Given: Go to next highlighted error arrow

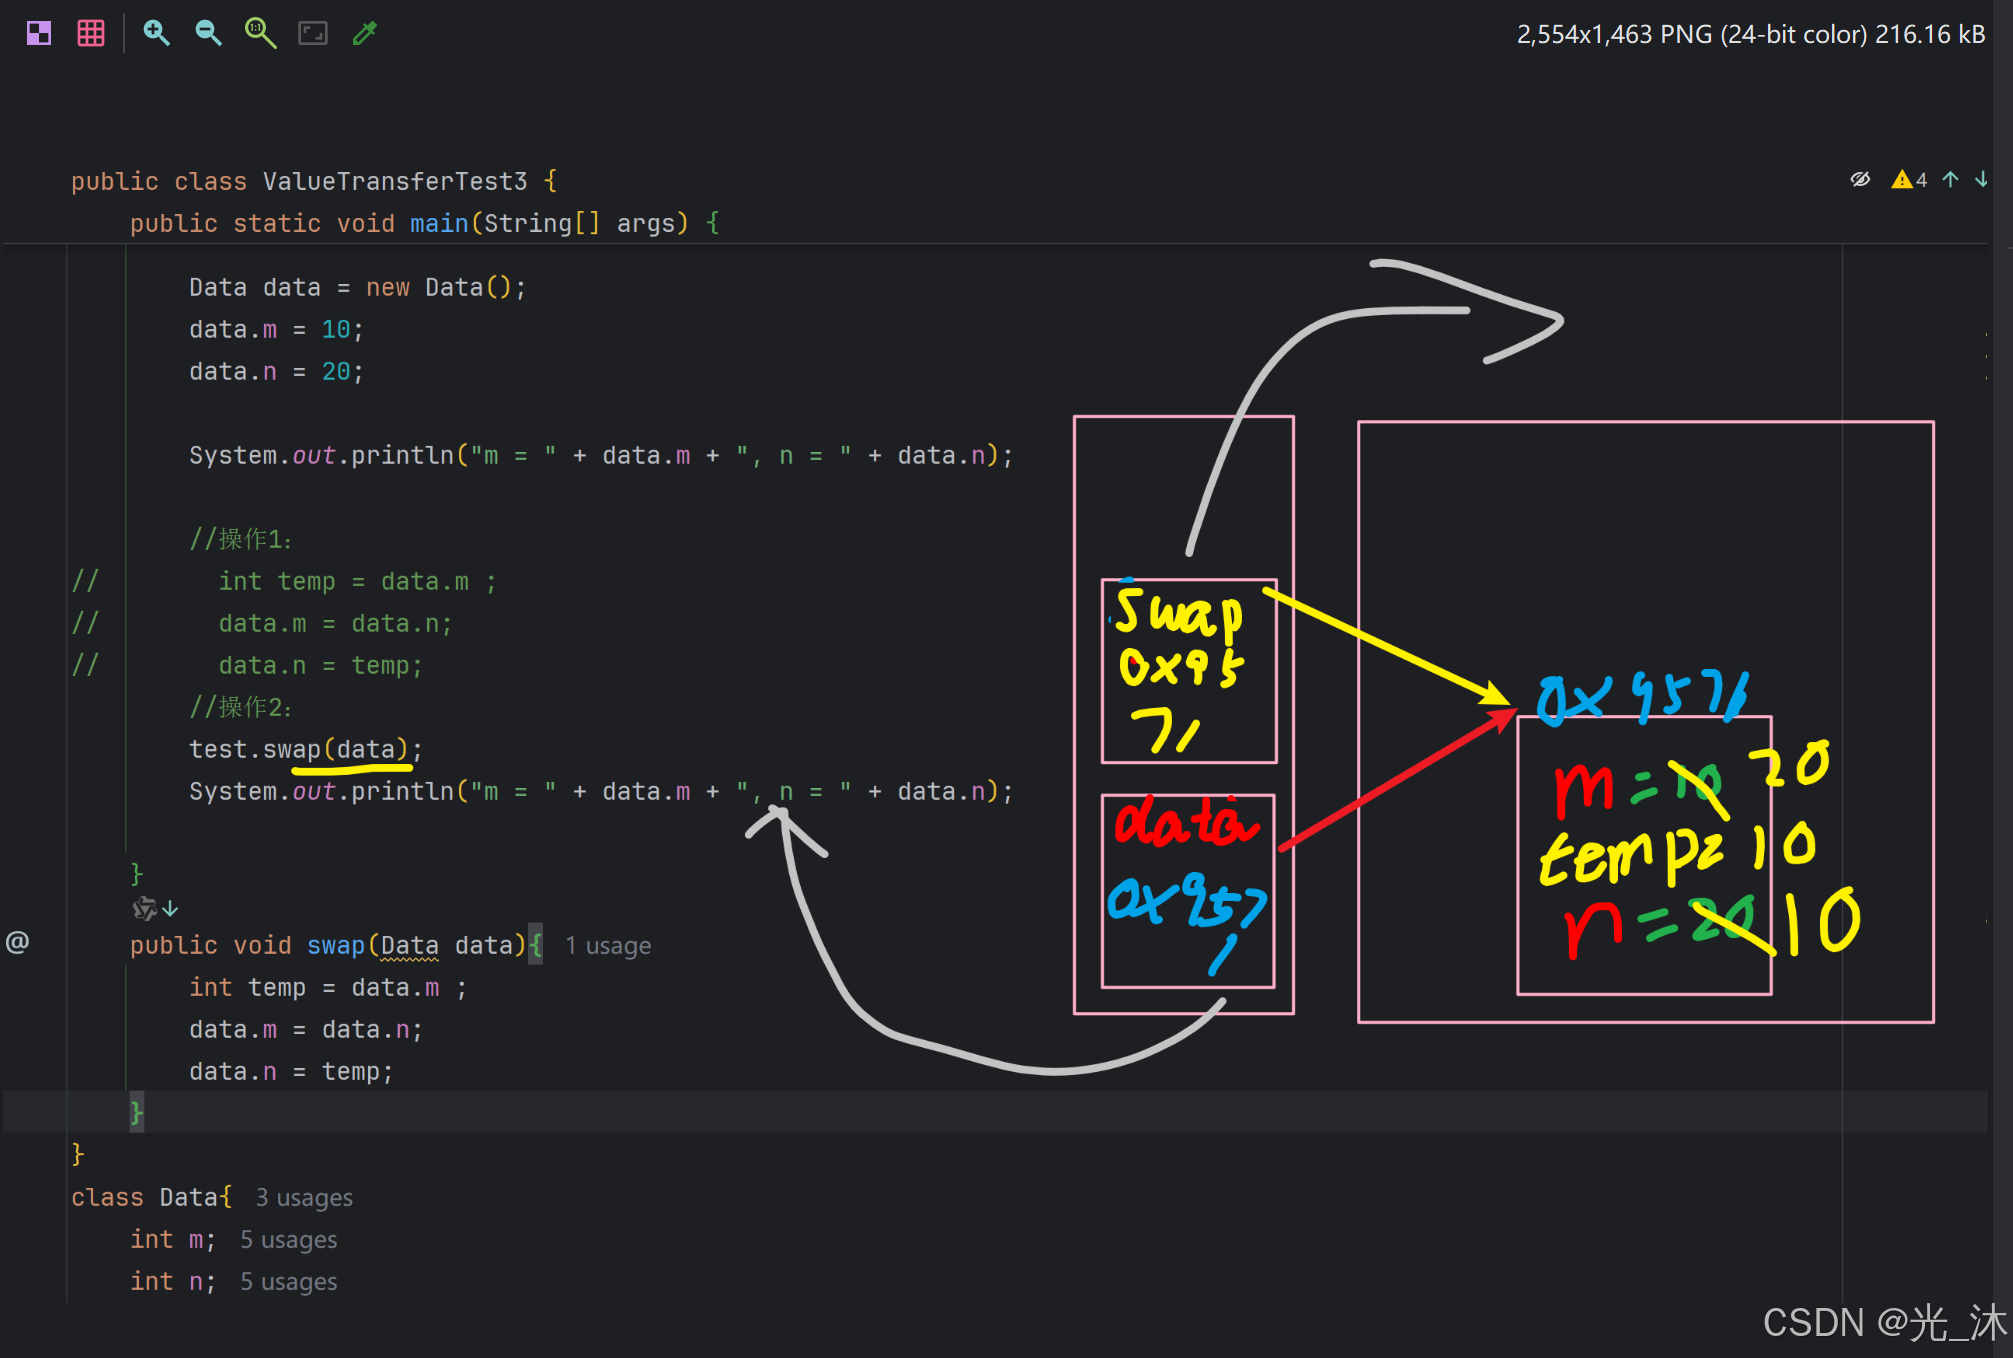Looking at the screenshot, I should point(1981,180).
